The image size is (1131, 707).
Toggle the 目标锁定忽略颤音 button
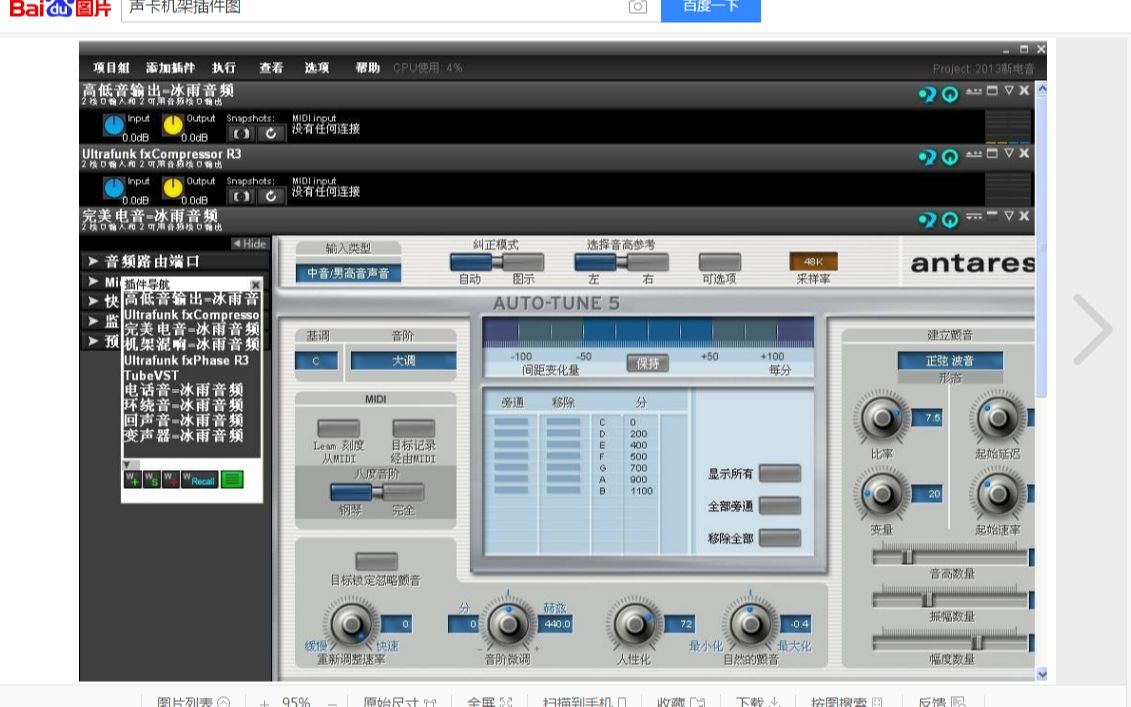(376, 562)
